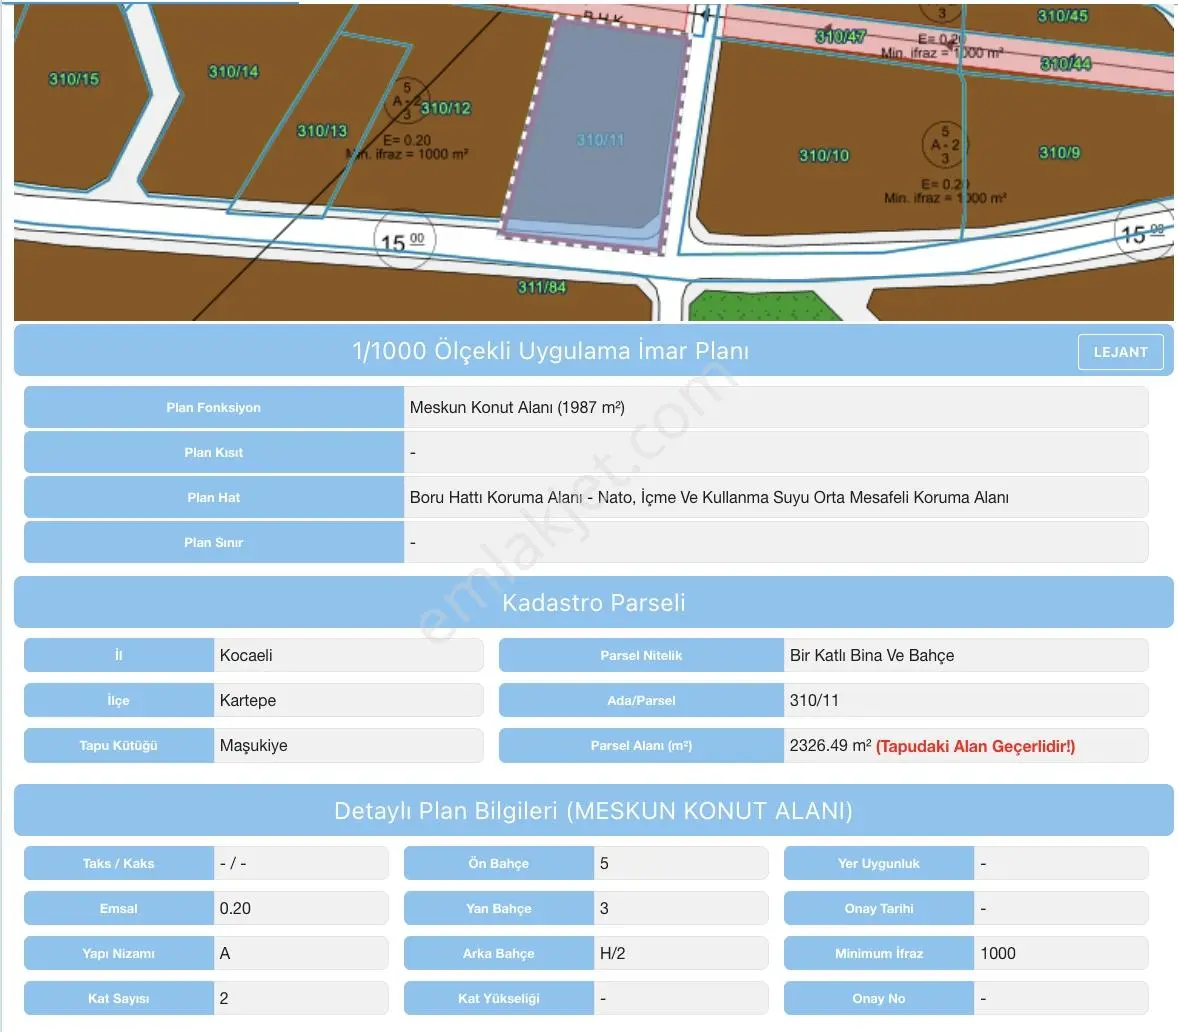The image size is (1178, 1032).
Task: Click the red 'Tapudaki Alan Geçerlidir!' warning
Action: tap(975, 746)
